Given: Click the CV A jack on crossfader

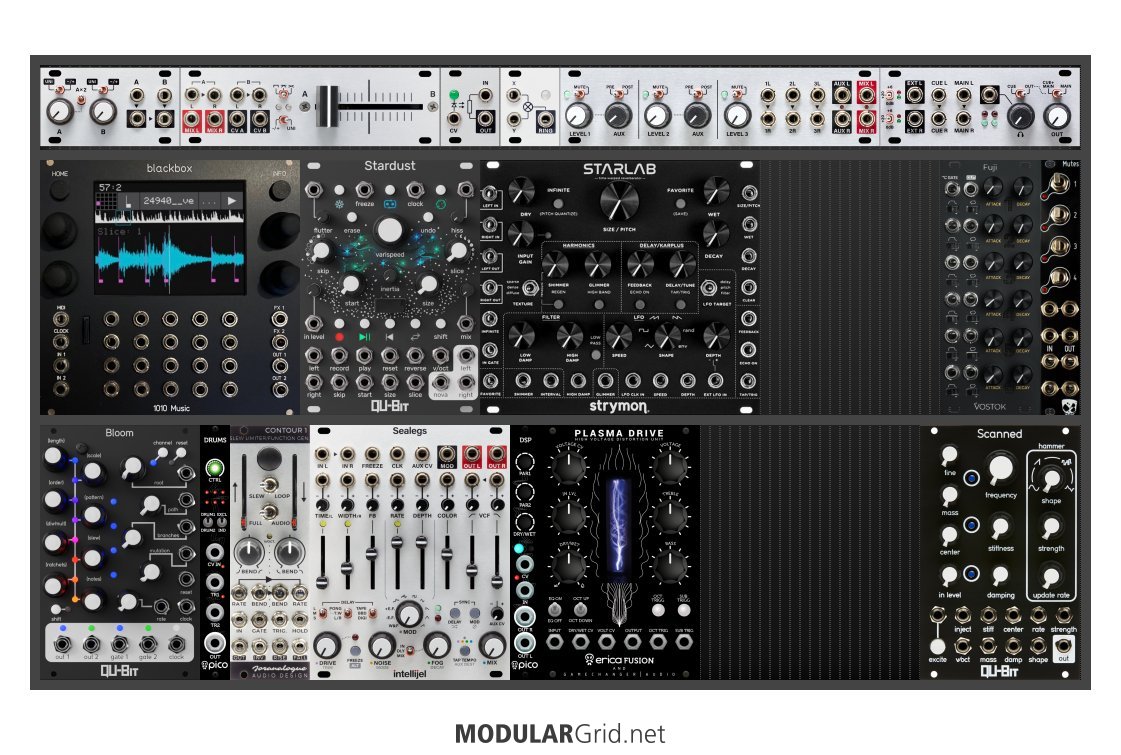Looking at the screenshot, I should [x=237, y=119].
